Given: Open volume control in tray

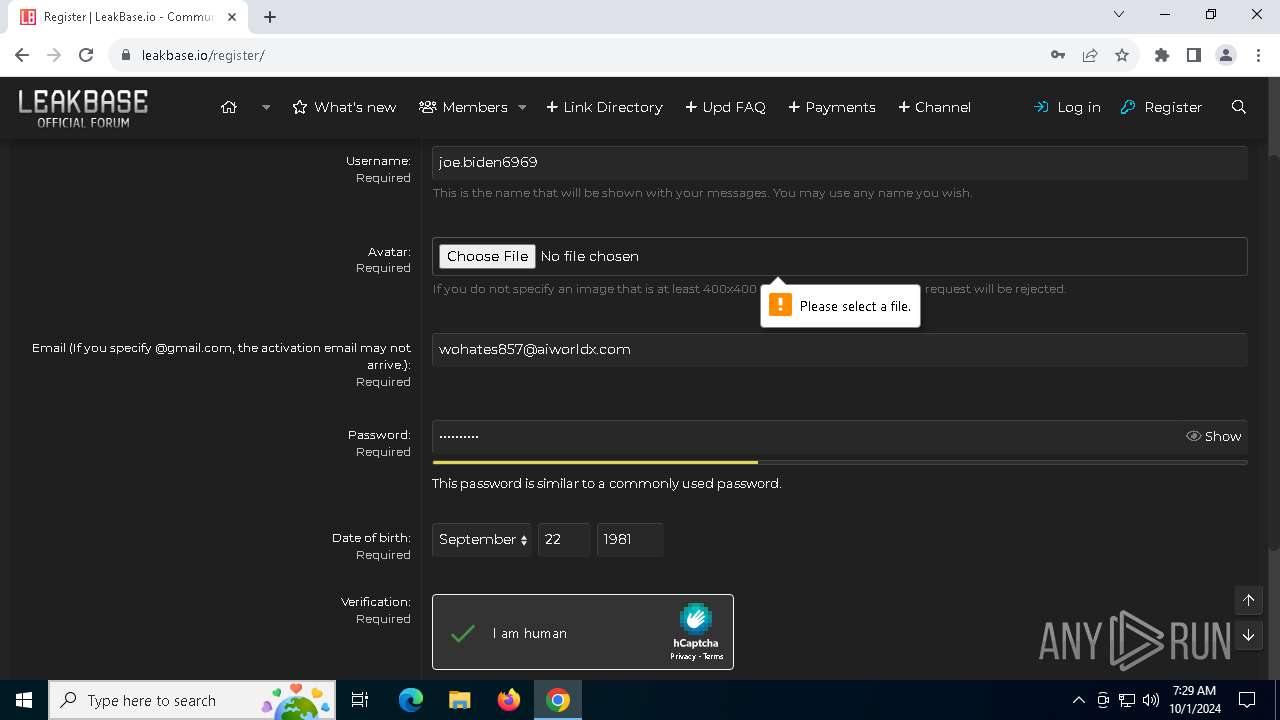Looking at the screenshot, I should pyautogui.click(x=1151, y=700).
